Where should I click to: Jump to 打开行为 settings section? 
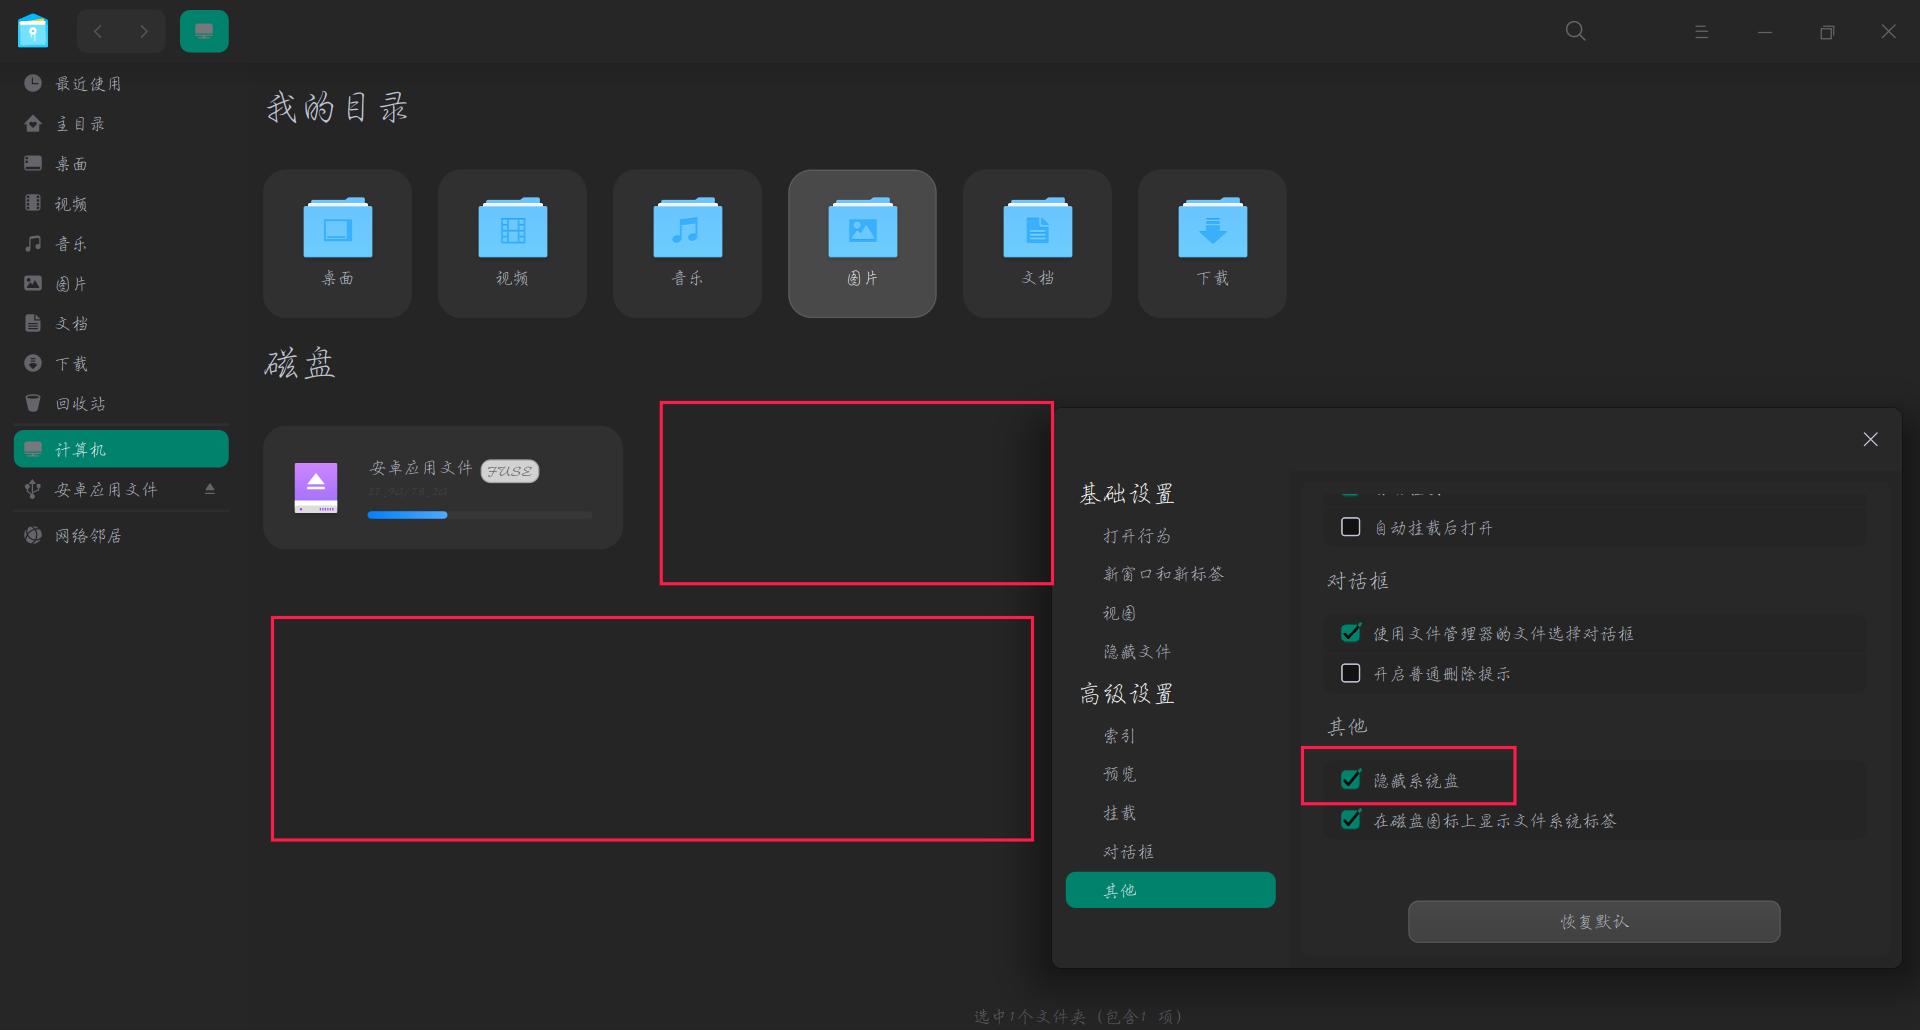[1137, 536]
